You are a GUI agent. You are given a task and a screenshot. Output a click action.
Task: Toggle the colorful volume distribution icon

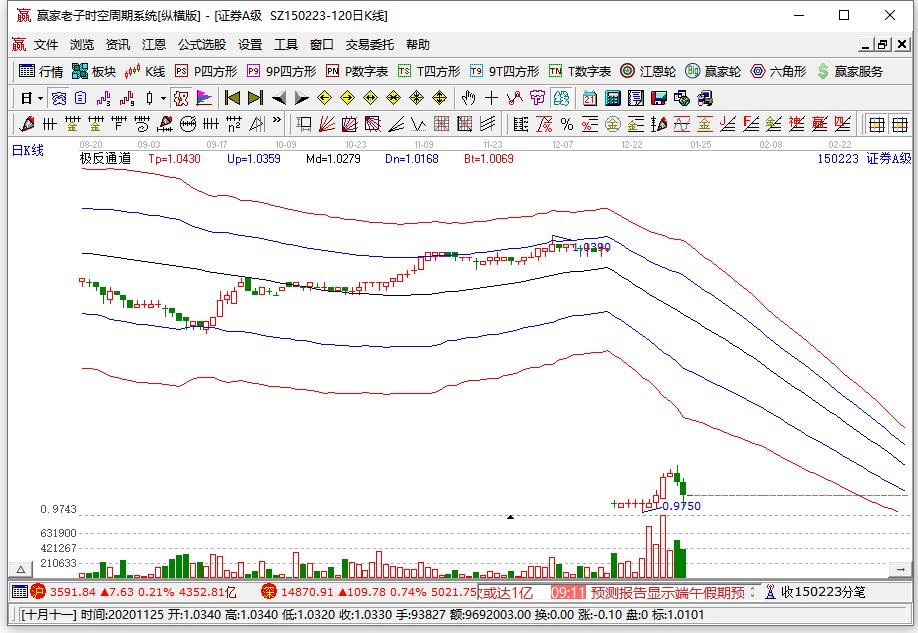tap(204, 98)
